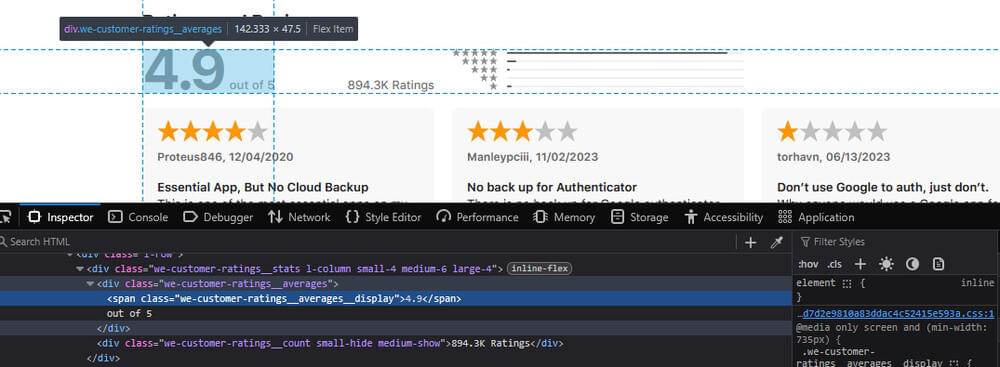The width and height of the screenshot is (1000, 367).
Task: Open the Network tab
Action: tap(299, 217)
